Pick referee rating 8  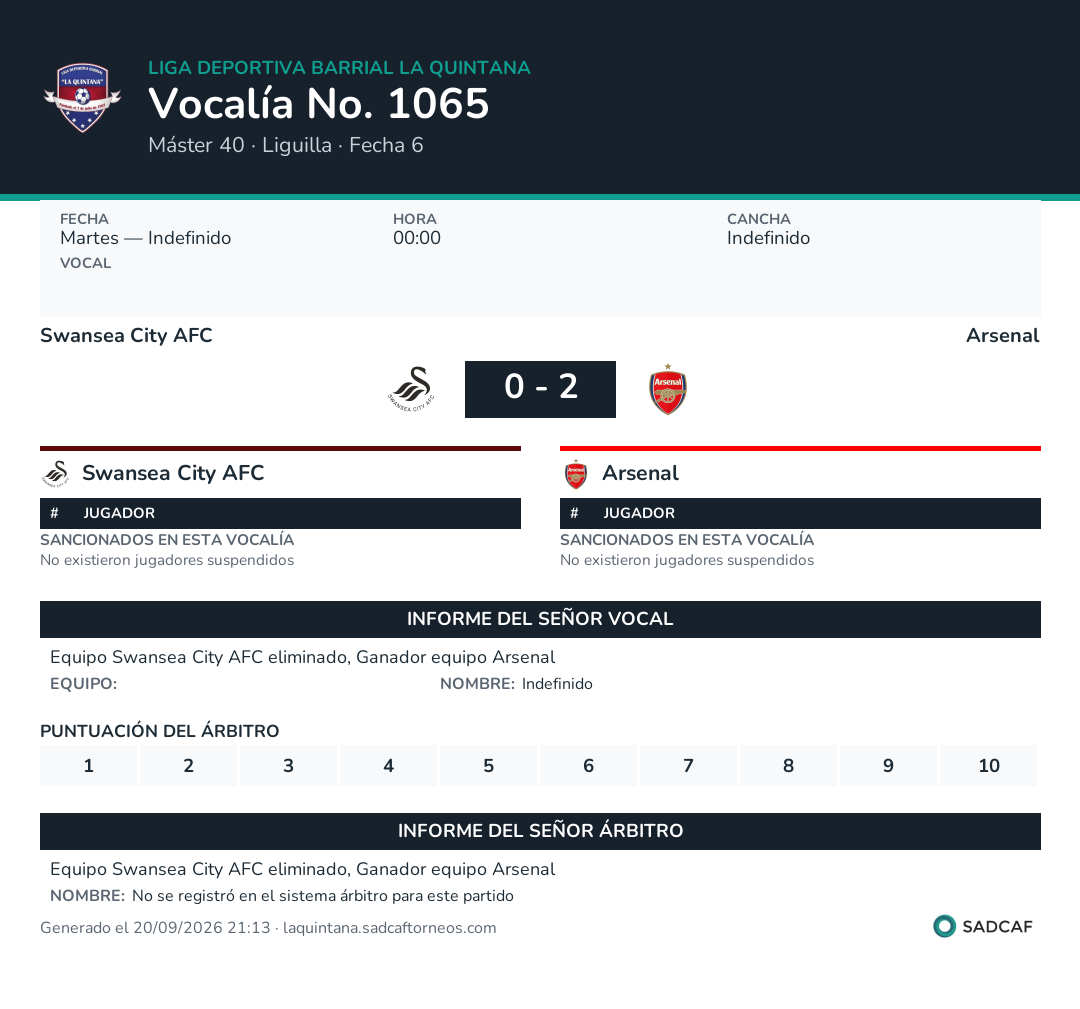[x=788, y=765]
